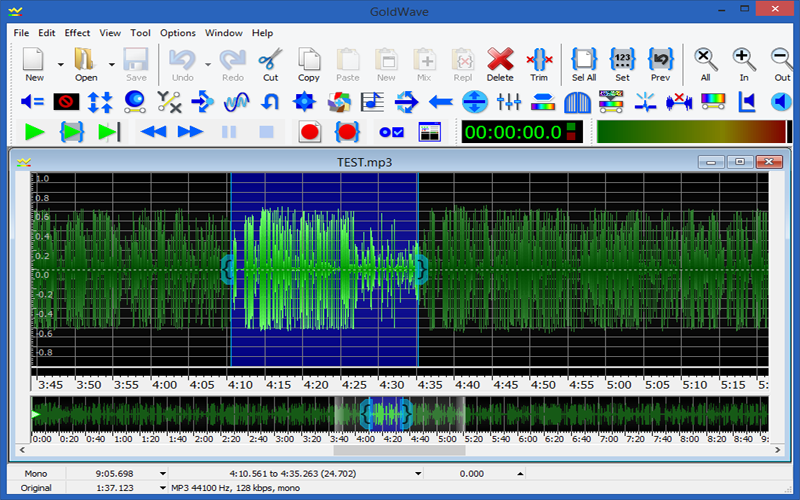800x500 pixels.
Task: Open the Window menu
Action: [x=223, y=33]
